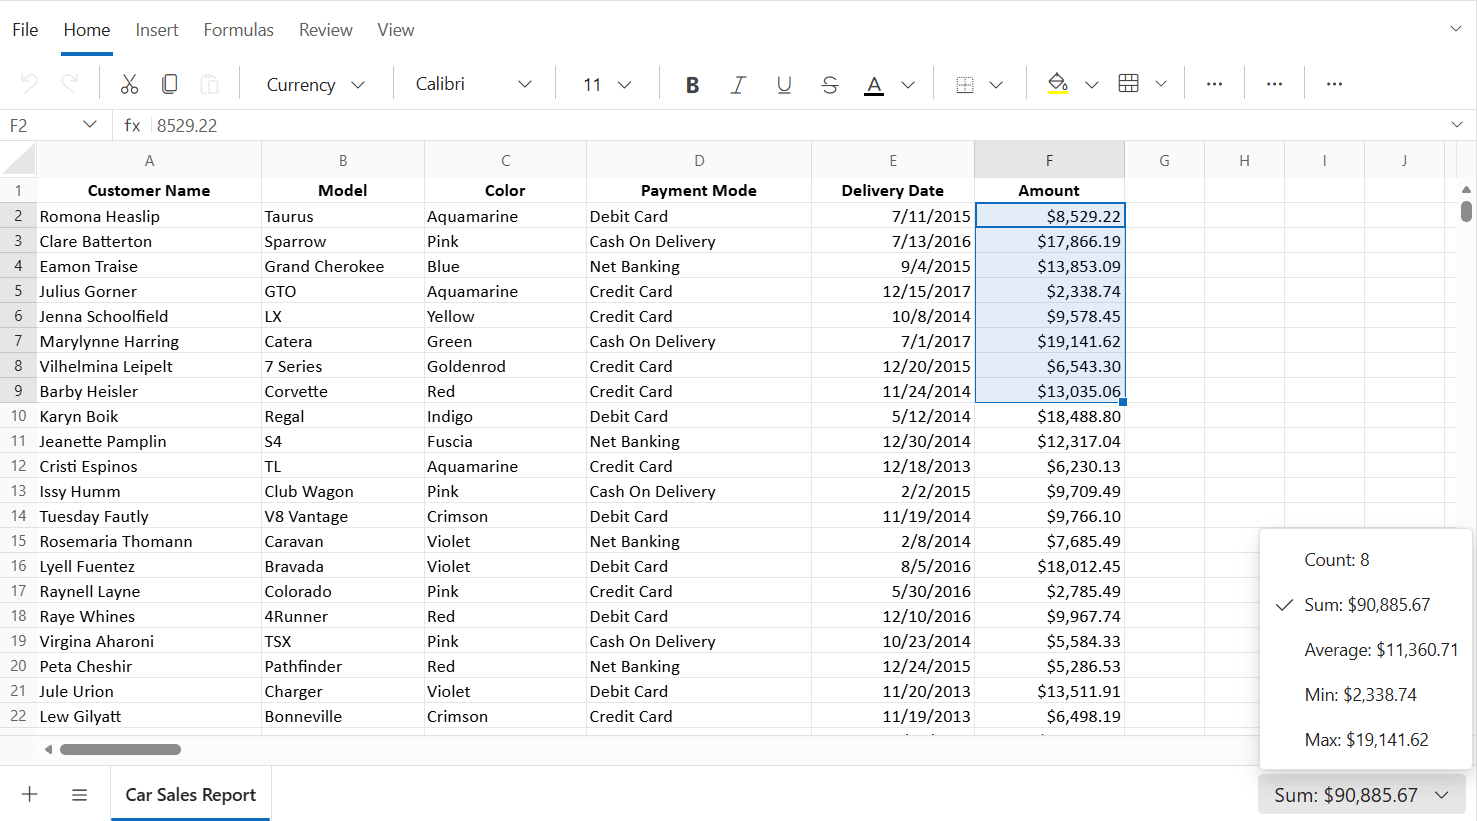Toggle Bold formatting

point(692,85)
